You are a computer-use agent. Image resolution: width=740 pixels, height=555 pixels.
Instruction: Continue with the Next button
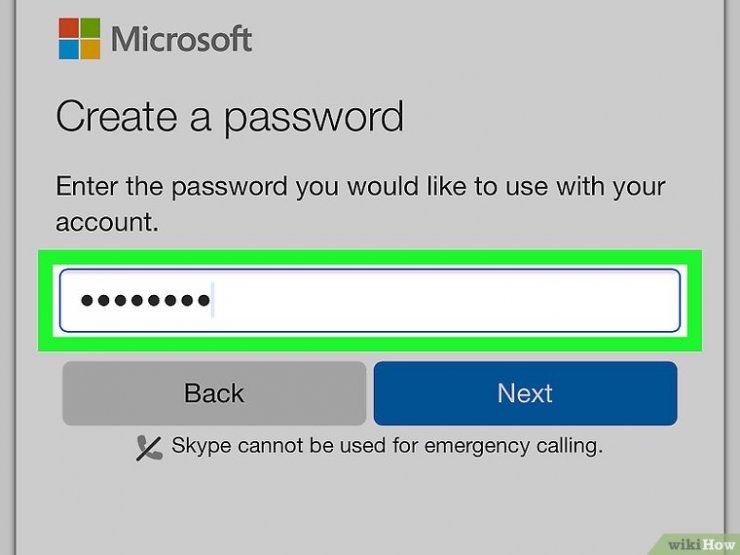point(525,393)
